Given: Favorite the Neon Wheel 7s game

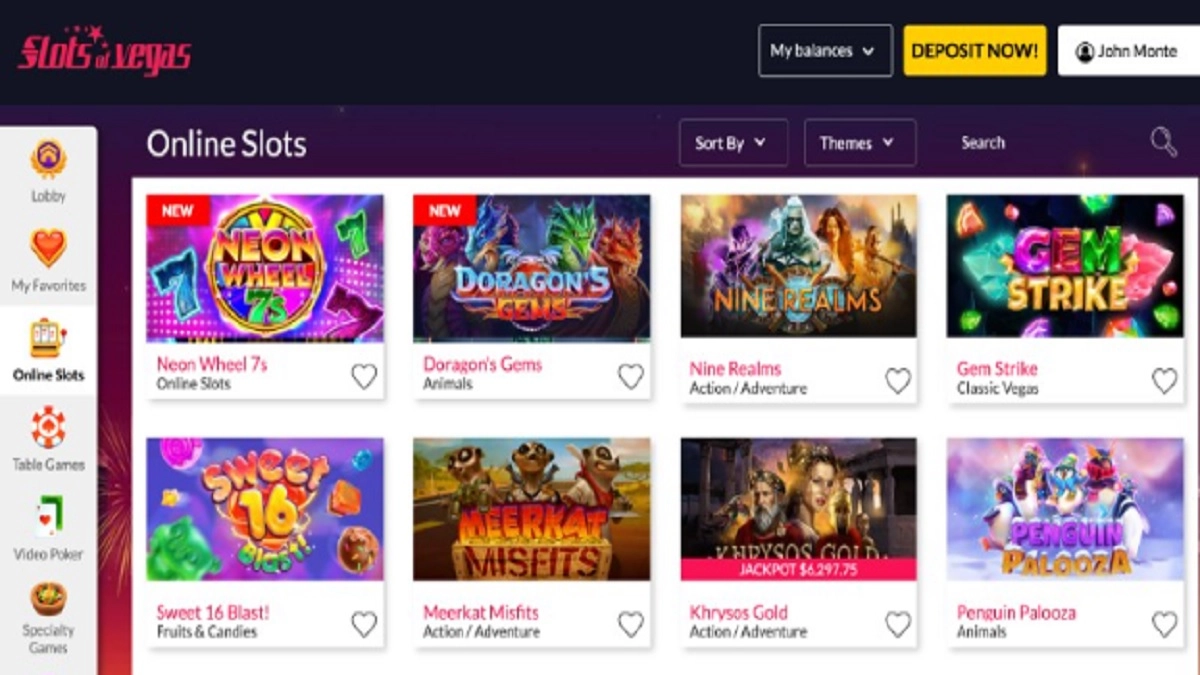Looking at the screenshot, I should point(364,376).
